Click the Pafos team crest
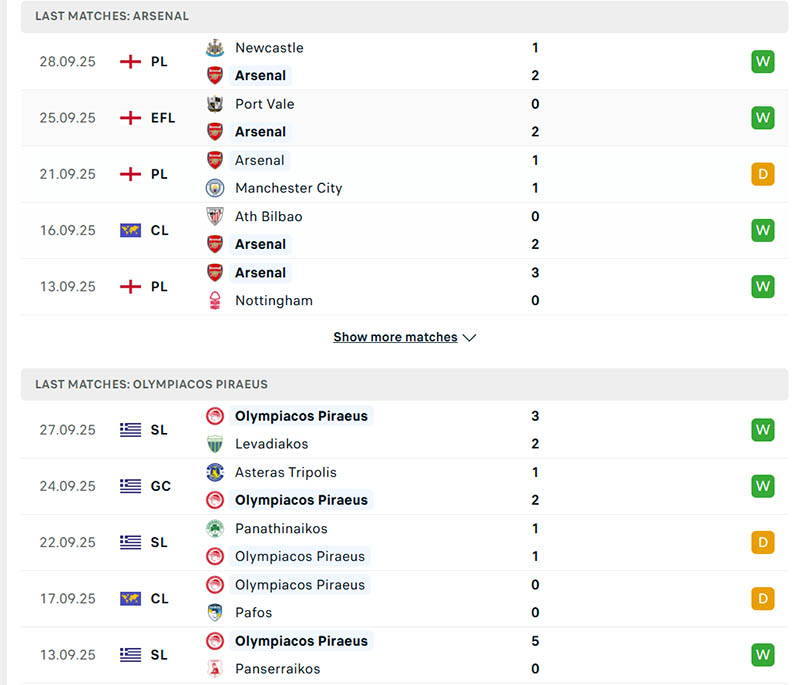The image size is (800, 685). (215, 612)
